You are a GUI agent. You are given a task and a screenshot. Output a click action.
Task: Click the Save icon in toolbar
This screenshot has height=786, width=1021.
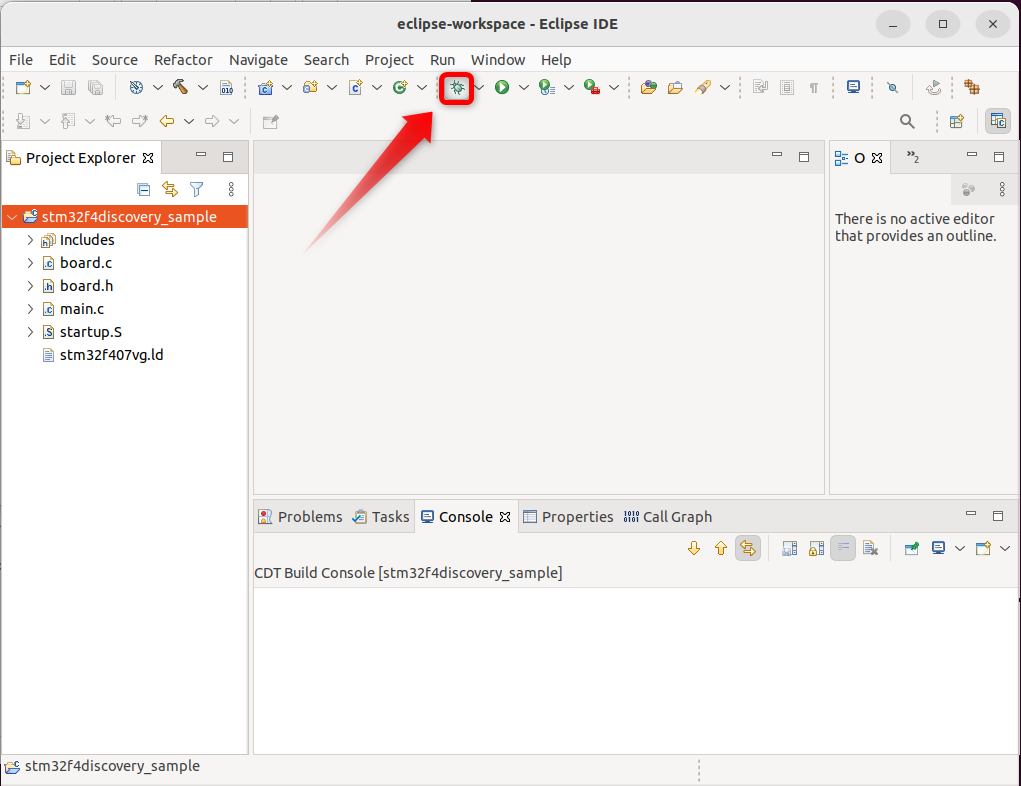point(68,87)
